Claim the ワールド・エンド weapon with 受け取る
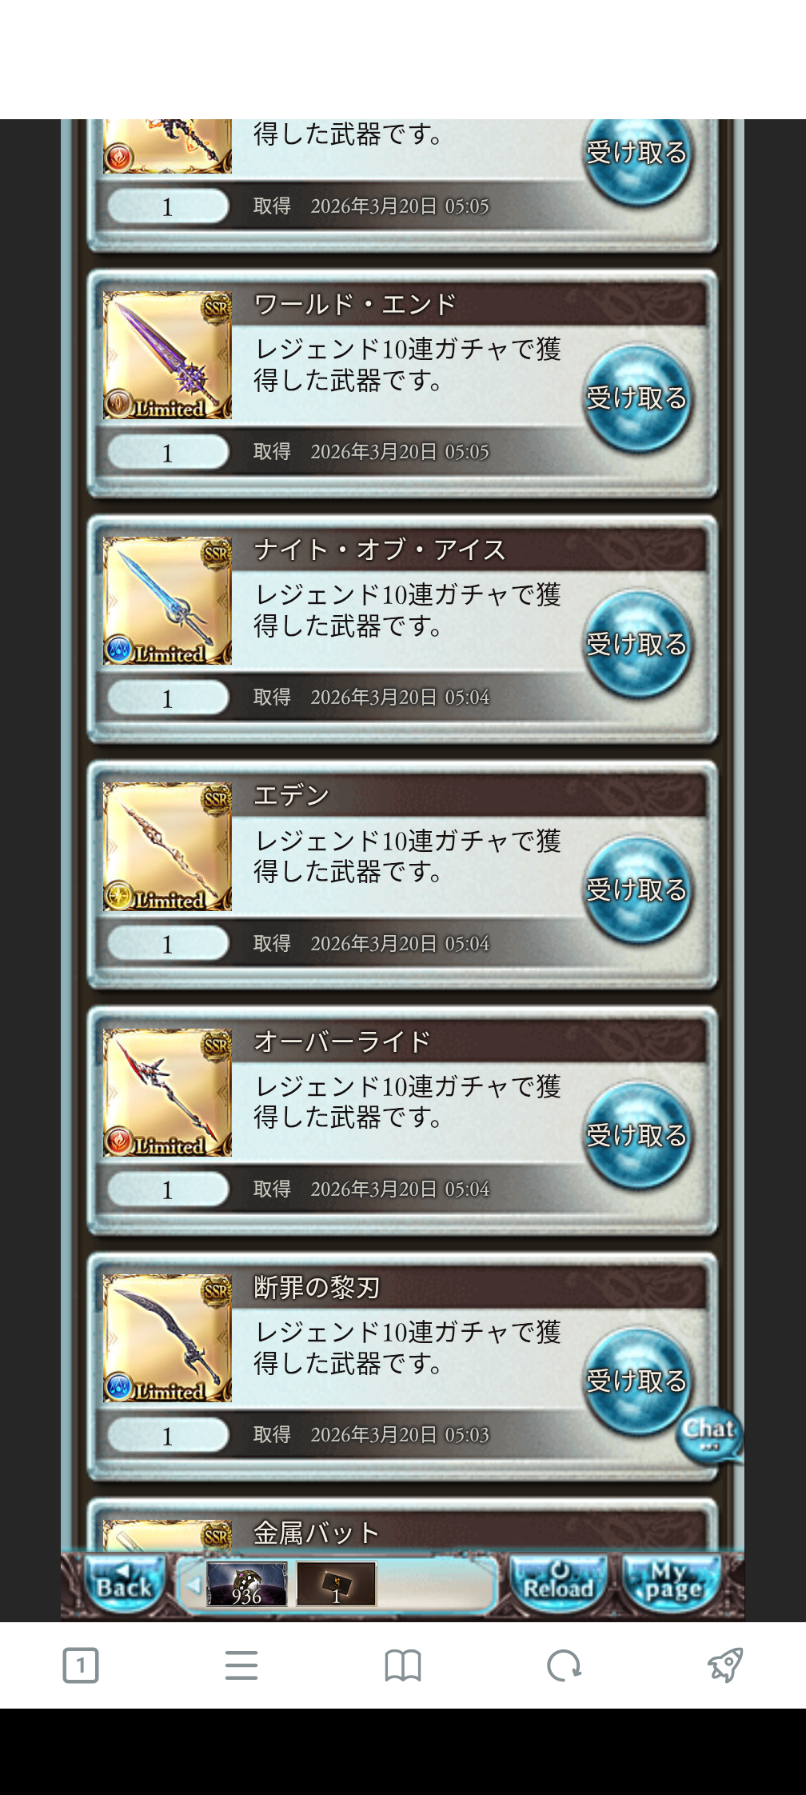806x1795 pixels. click(637, 399)
